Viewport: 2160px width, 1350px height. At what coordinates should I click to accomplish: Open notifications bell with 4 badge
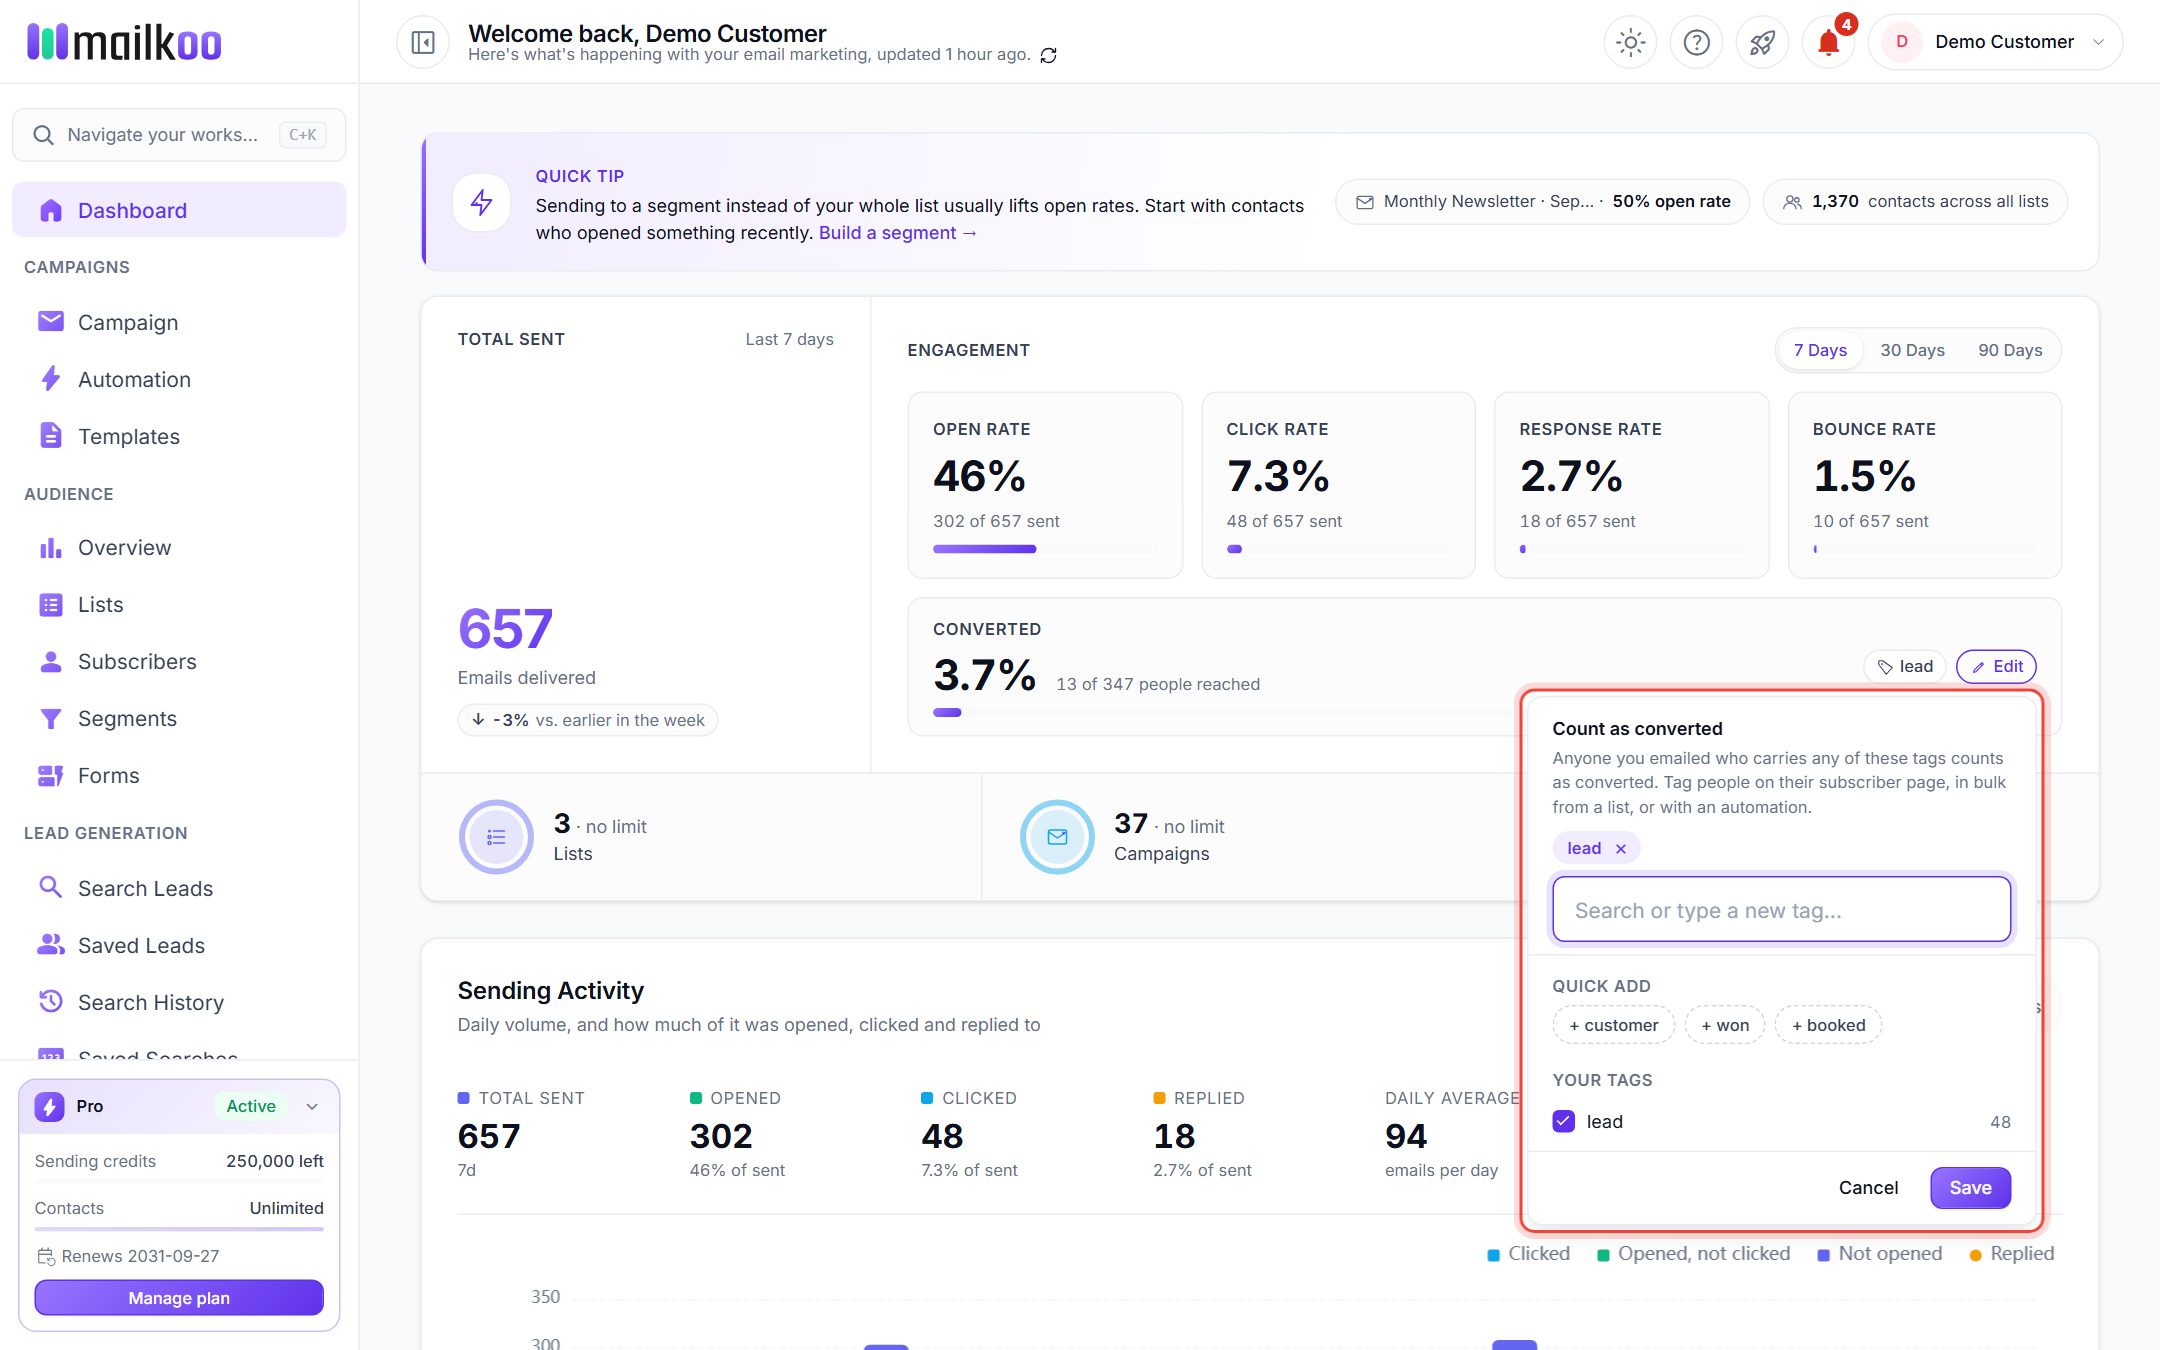[1828, 42]
